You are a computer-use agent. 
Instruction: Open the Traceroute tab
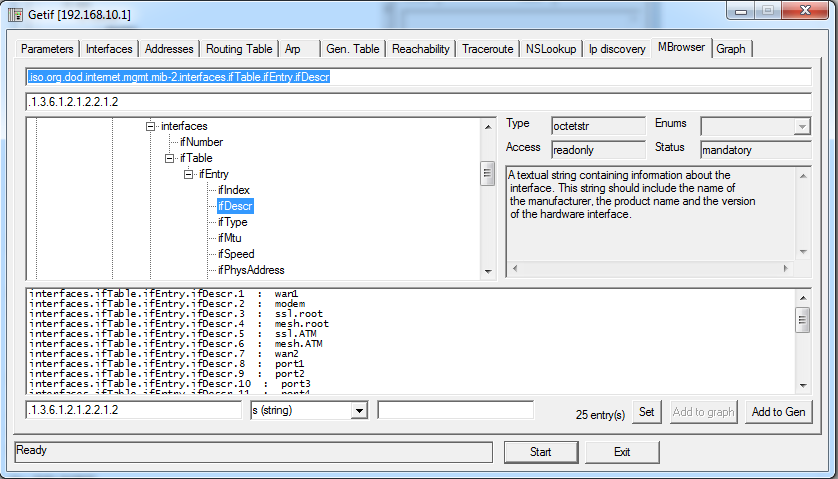click(x=487, y=49)
